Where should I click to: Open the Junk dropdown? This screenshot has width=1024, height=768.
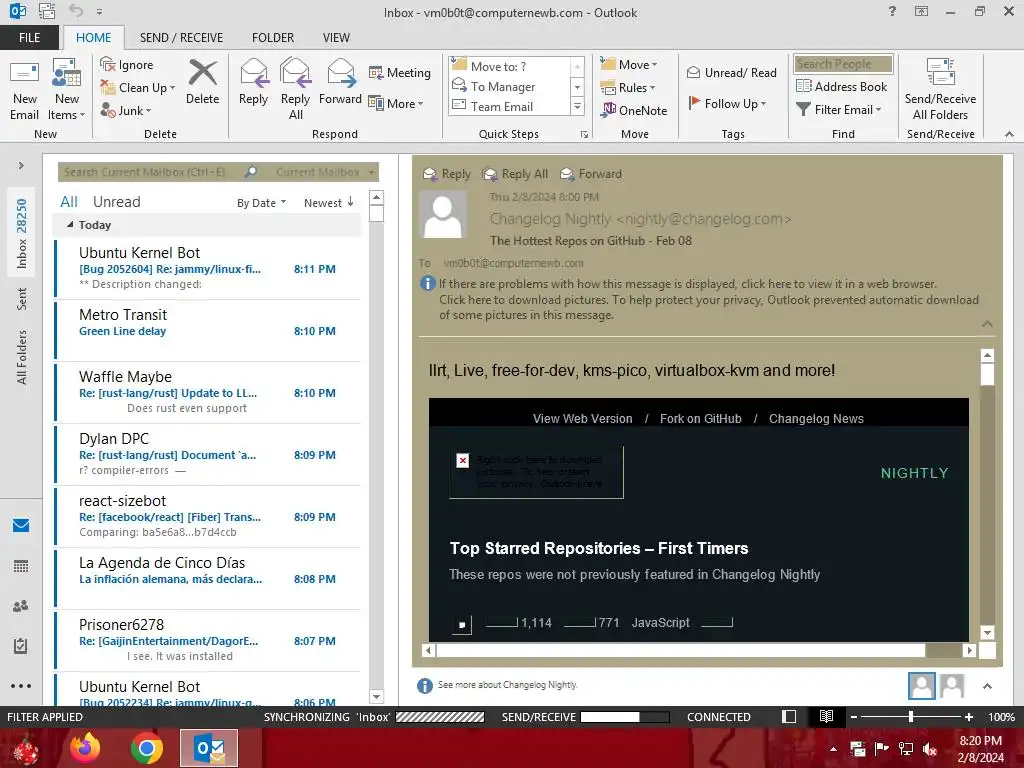pyautogui.click(x=126, y=110)
